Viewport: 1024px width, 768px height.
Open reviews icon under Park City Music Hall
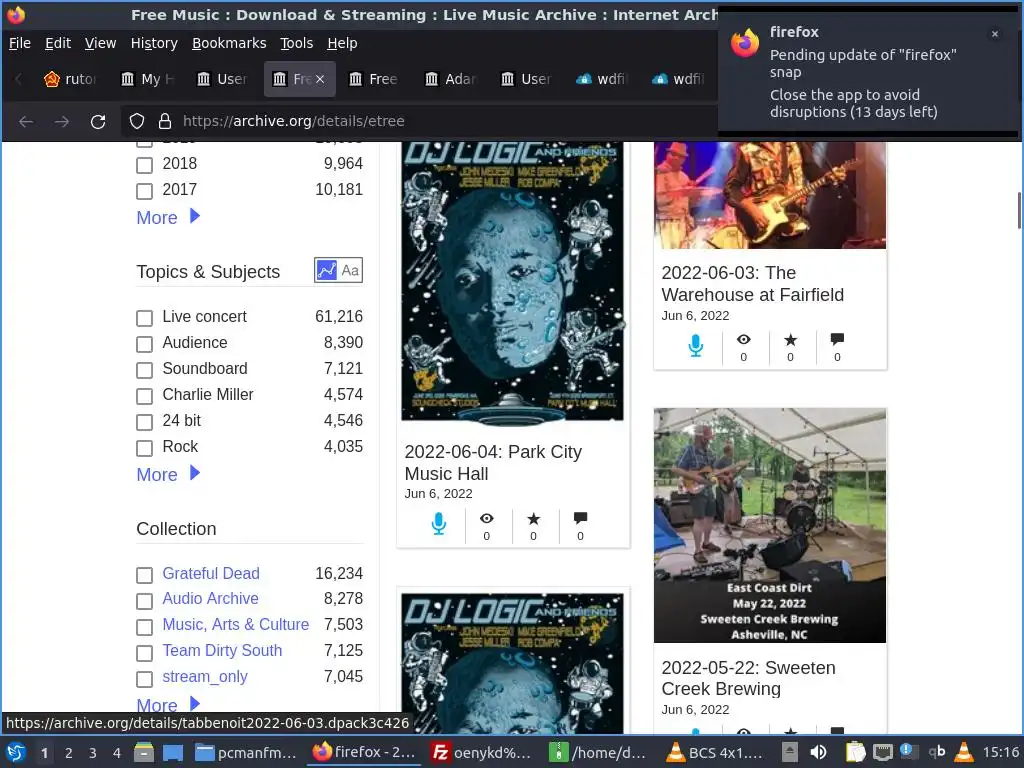pyautogui.click(x=581, y=518)
